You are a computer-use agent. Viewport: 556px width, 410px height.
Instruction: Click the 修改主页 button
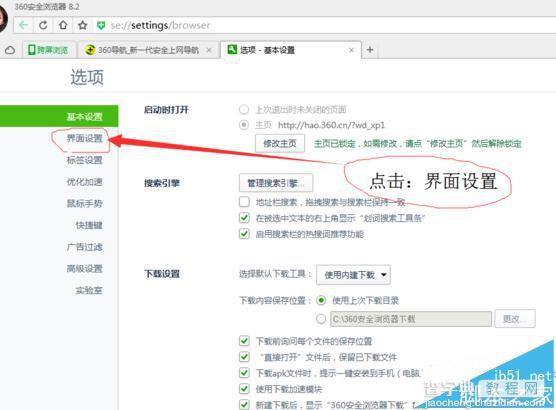(280, 143)
